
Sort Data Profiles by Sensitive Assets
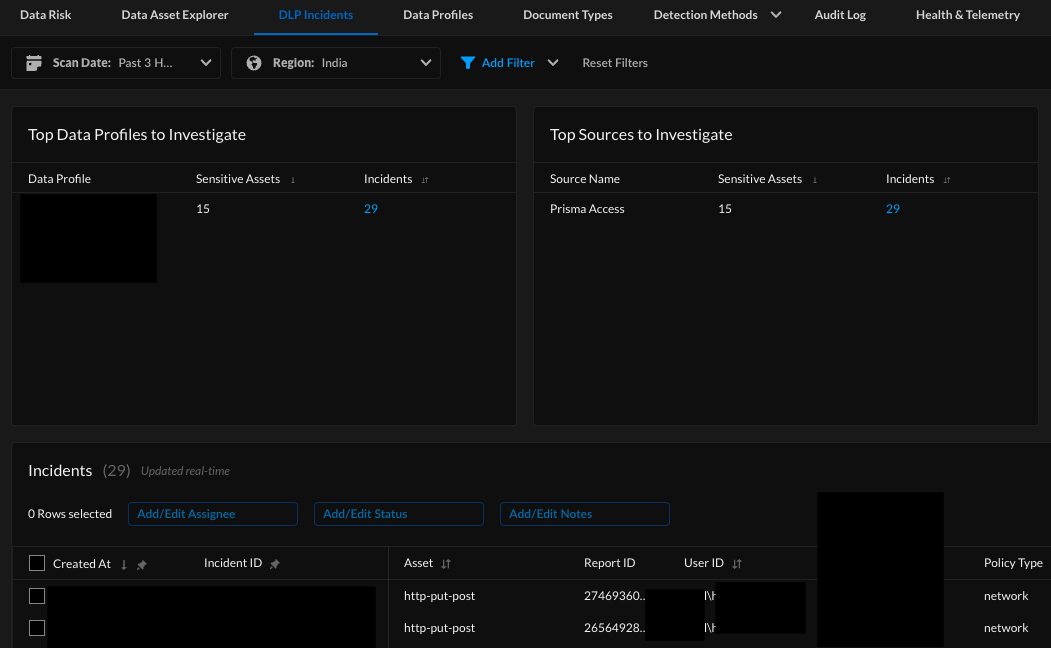click(293, 180)
